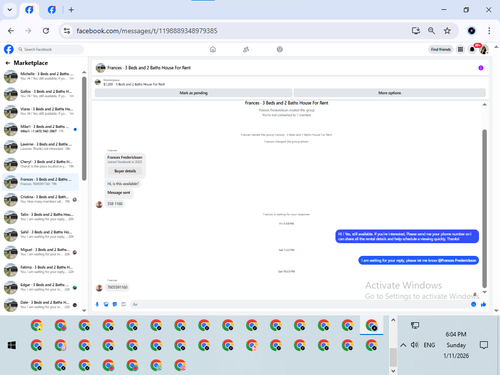500x375 pixels.
Task: Show hidden system tray icons chevron
Action: [403, 345]
